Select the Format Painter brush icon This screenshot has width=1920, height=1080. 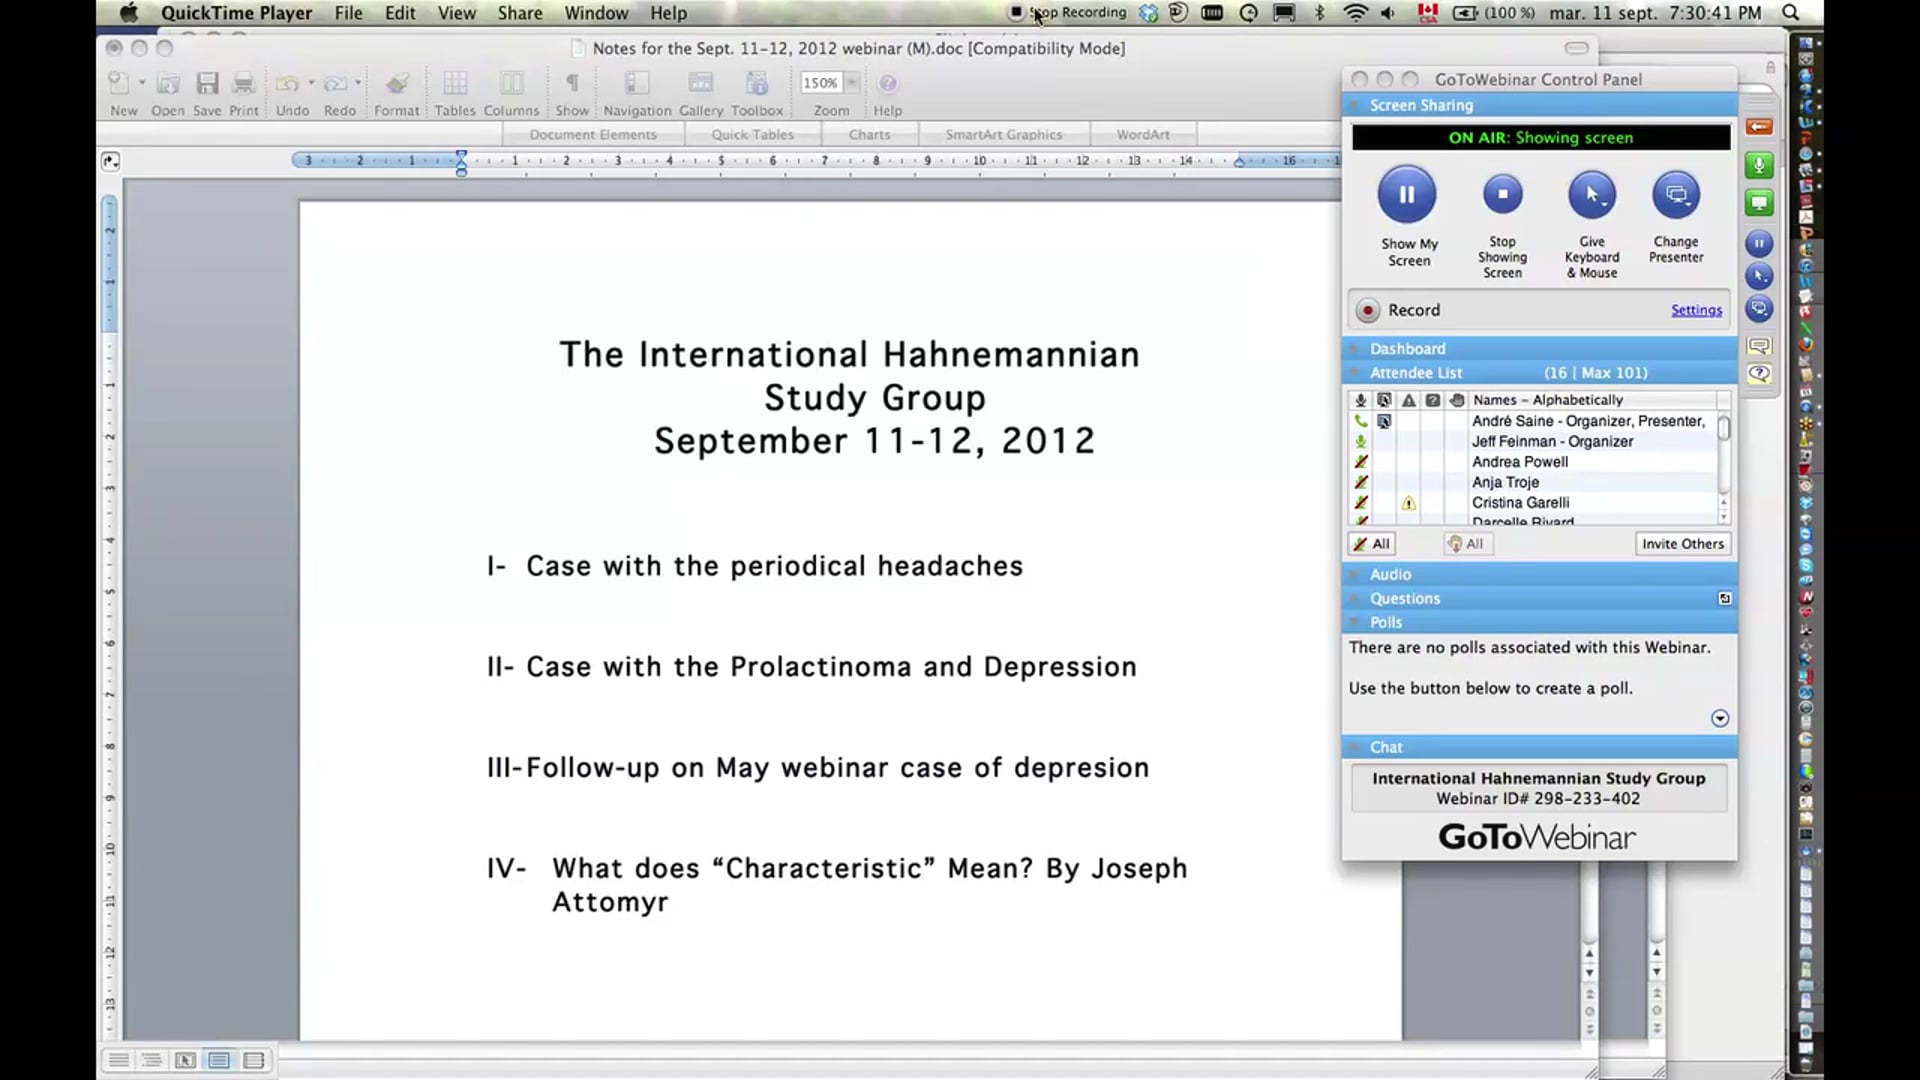tap(397, 83)
